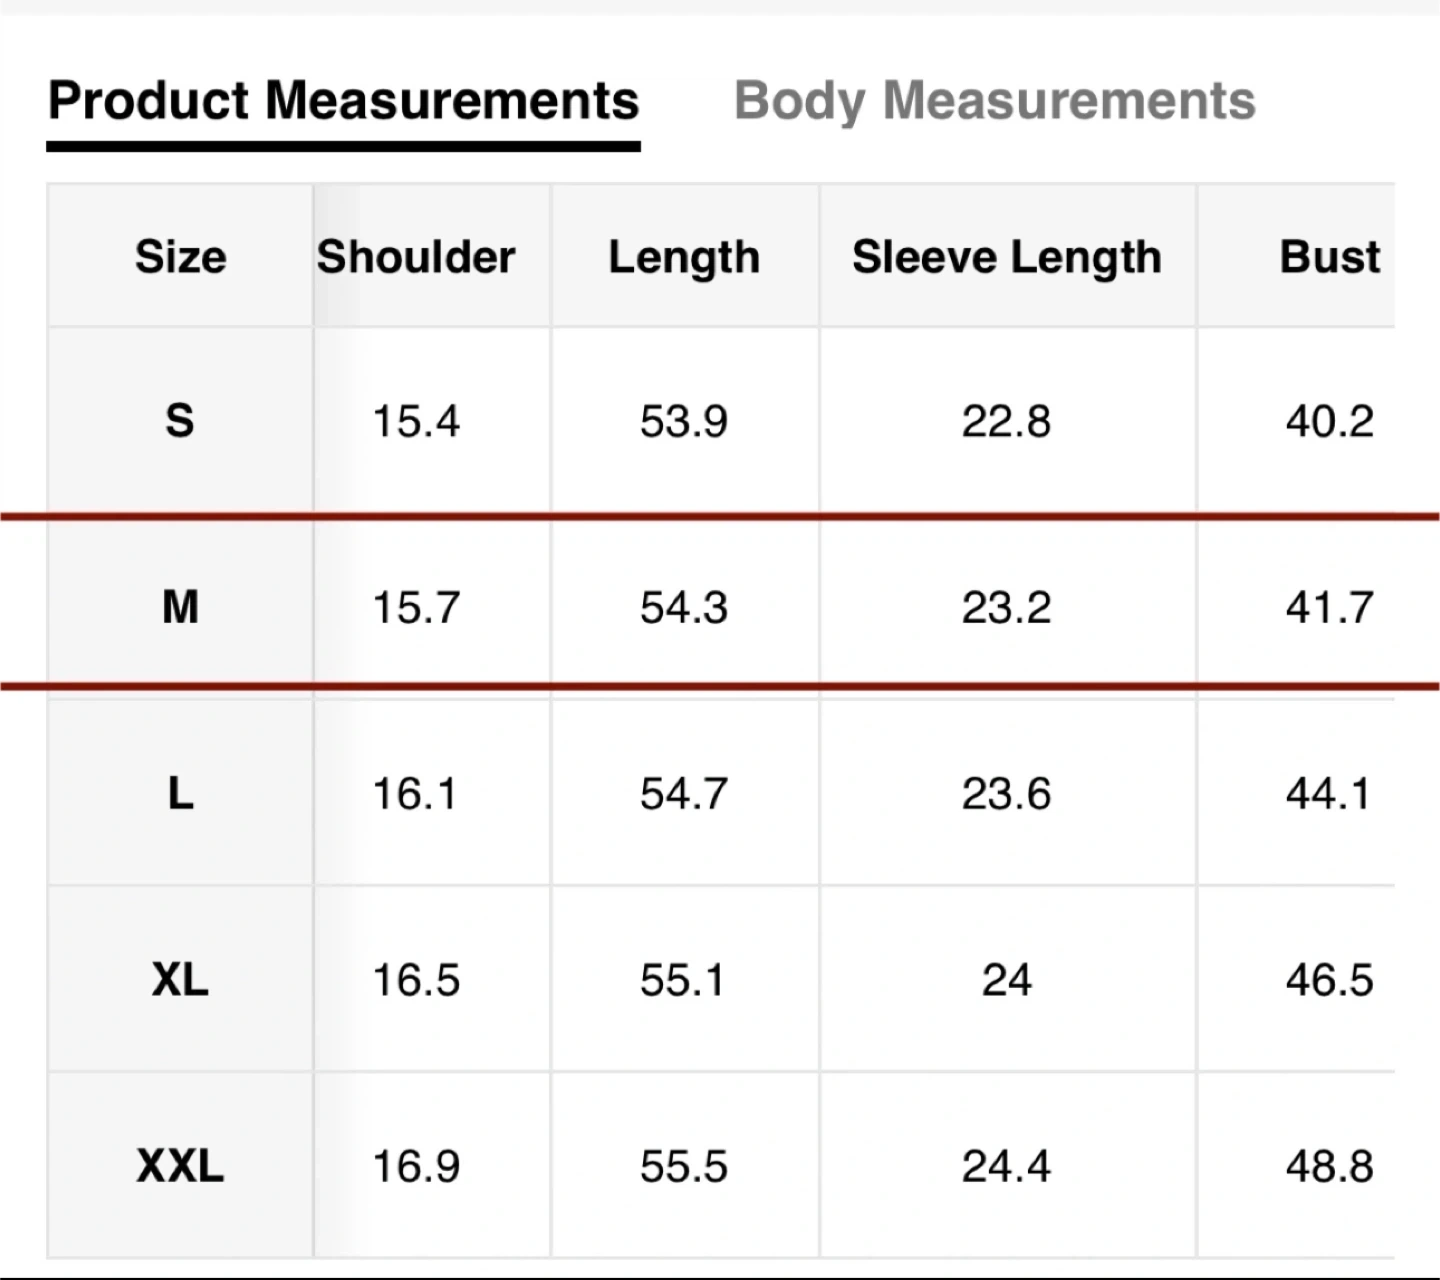Click the Length column header
Viewport: 1440px width, 1280px height.
(684, 257)
